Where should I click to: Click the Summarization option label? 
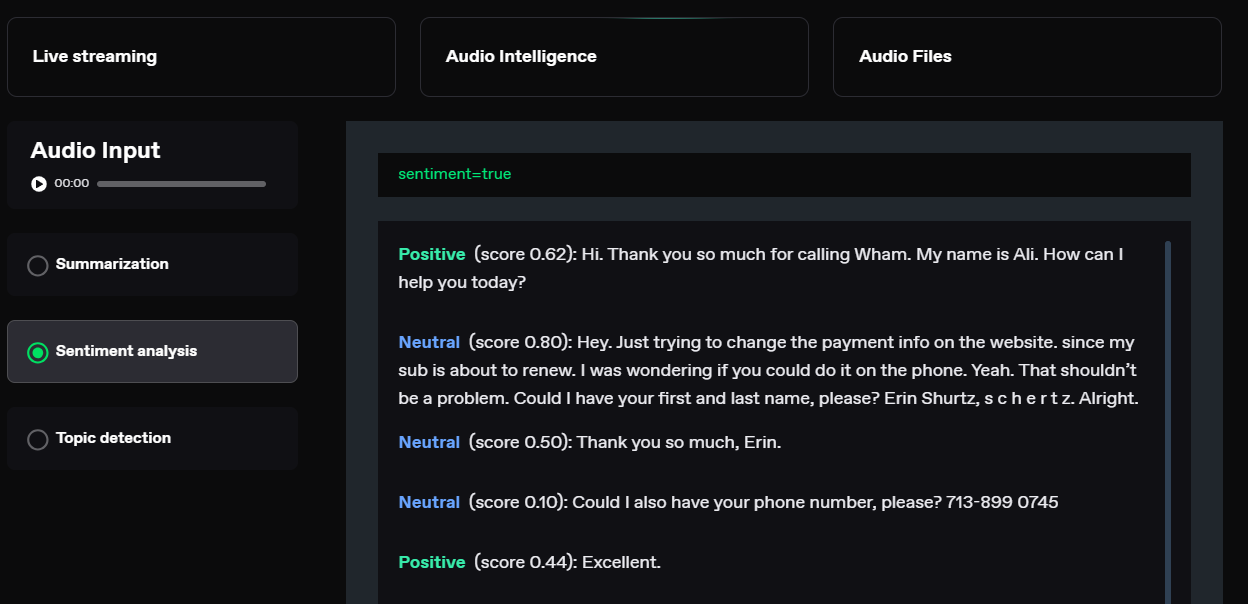(112, 264)
